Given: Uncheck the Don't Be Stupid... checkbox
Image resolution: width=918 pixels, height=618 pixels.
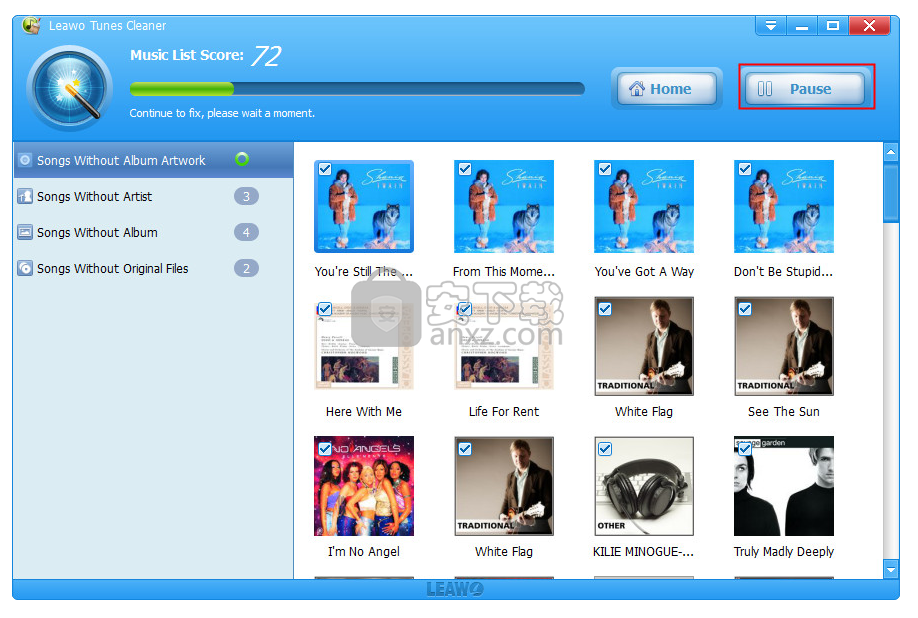Looking at the screenshot, I should pos(745,169).
